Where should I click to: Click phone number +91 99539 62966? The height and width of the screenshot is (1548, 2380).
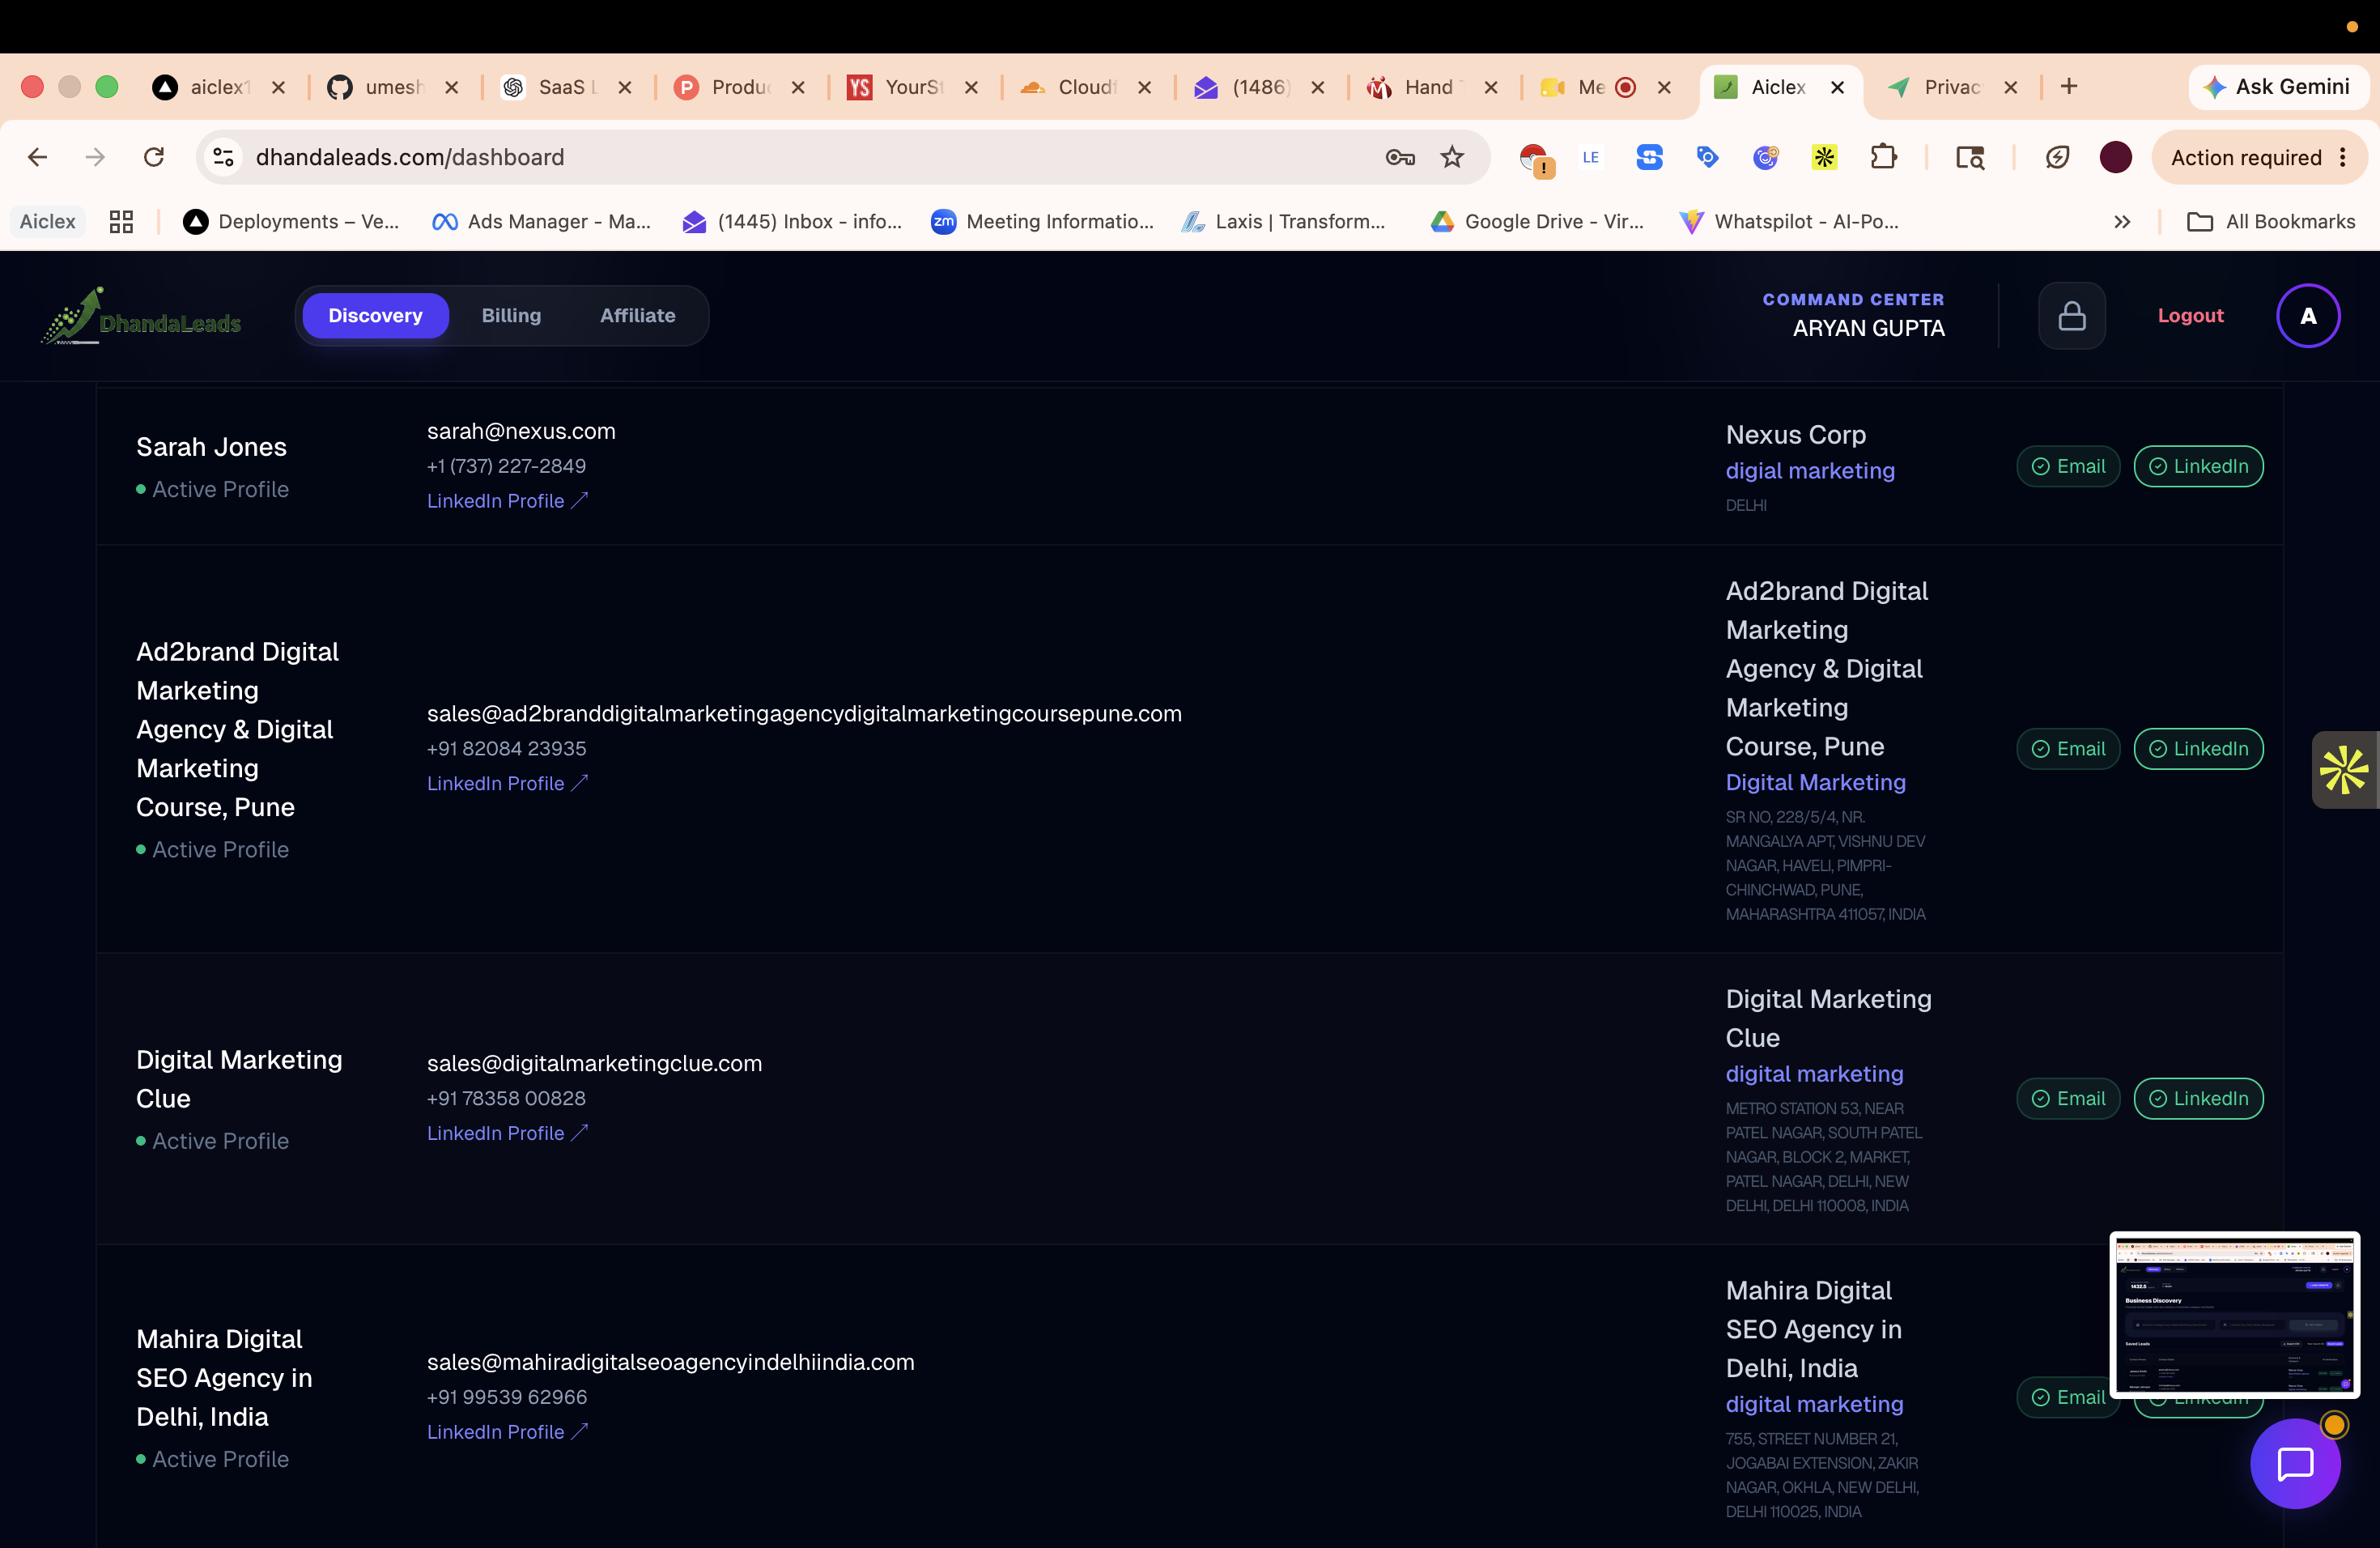click(x=507, y=1397)
